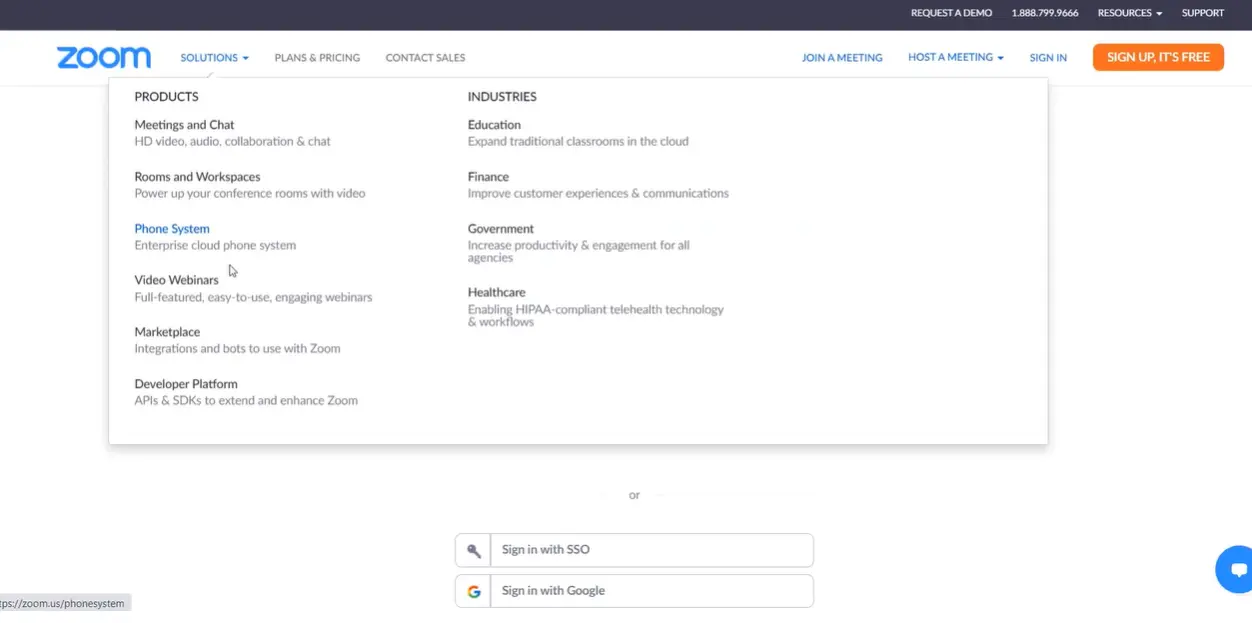Viewport: 1252px width, 623px height.
Task: Click the key icon for SSO sign-in
Action: 474,550
